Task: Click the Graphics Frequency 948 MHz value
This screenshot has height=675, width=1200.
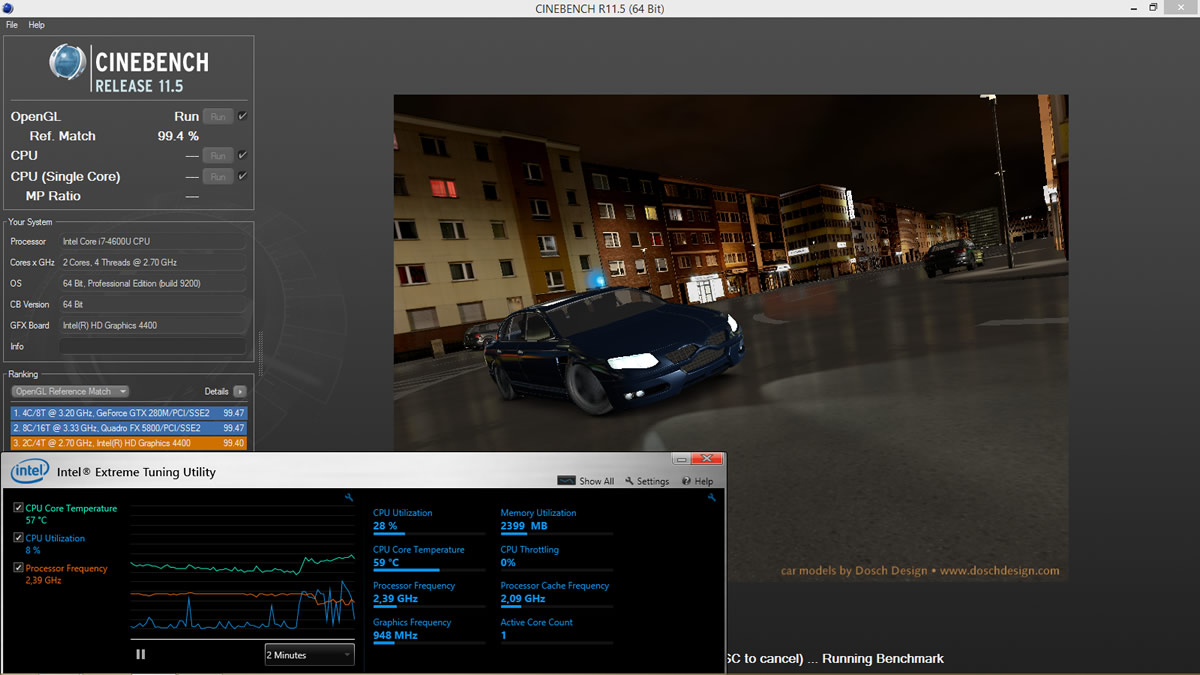Action: click(x=395, y=635)
